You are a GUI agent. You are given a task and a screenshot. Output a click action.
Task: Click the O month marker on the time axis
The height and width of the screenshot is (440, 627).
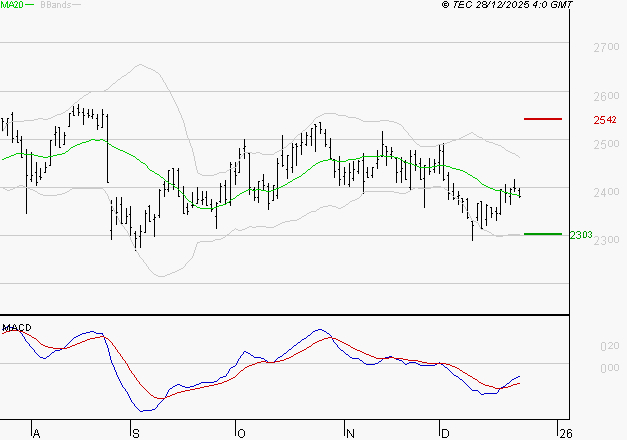(x=241, y=434)
